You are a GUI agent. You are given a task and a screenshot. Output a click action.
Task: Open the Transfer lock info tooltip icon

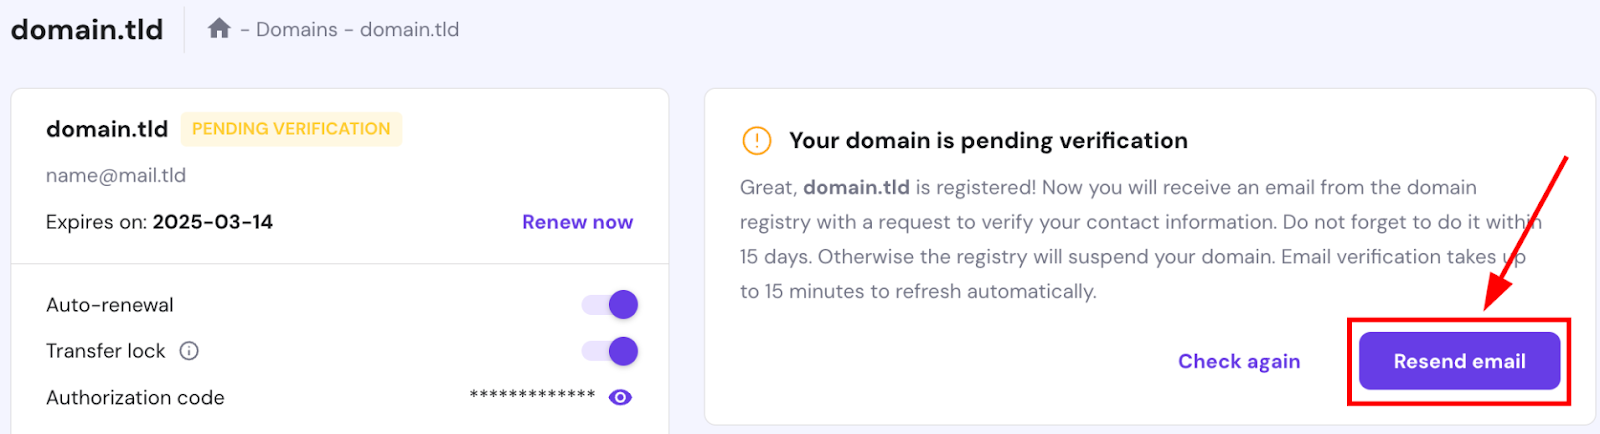(x=189, y=351)
